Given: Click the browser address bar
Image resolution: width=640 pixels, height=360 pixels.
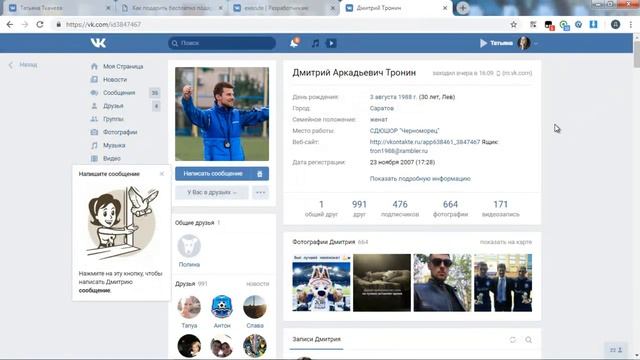Looking at the screenshot, I should 282,24.
